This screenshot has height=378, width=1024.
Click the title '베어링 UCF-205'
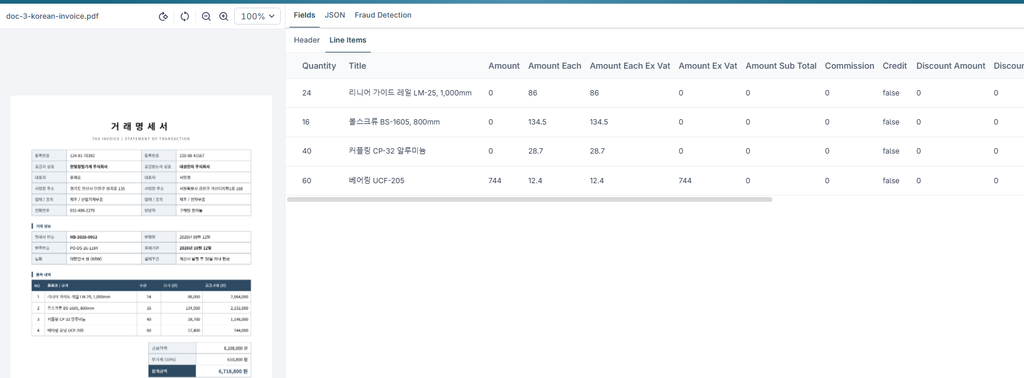coord(377,181)
